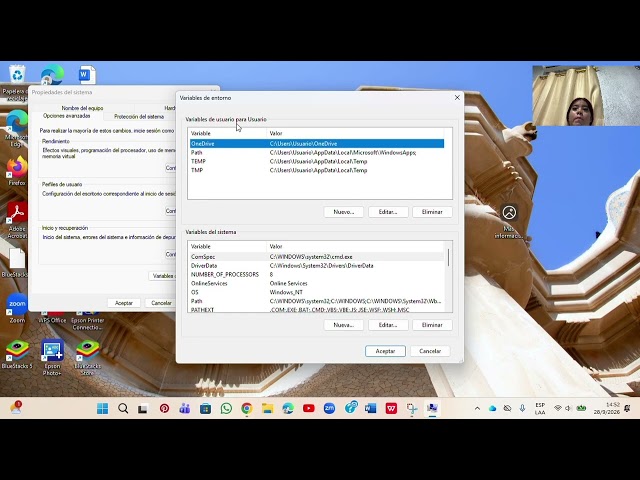Select the OS system variable row
The width and height of the screenshot is (640, 480).
point(317,292)
